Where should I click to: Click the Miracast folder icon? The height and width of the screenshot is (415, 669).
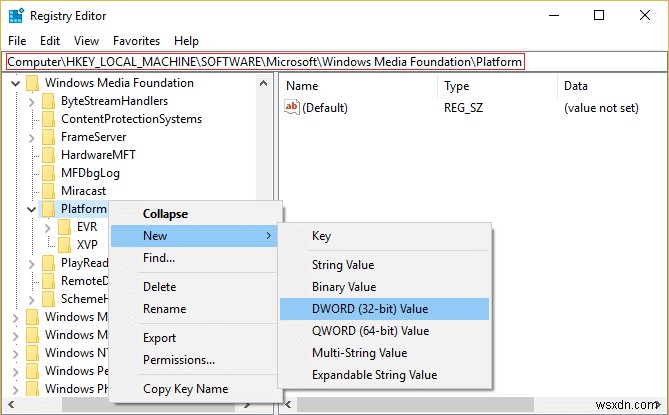point(49,191)
